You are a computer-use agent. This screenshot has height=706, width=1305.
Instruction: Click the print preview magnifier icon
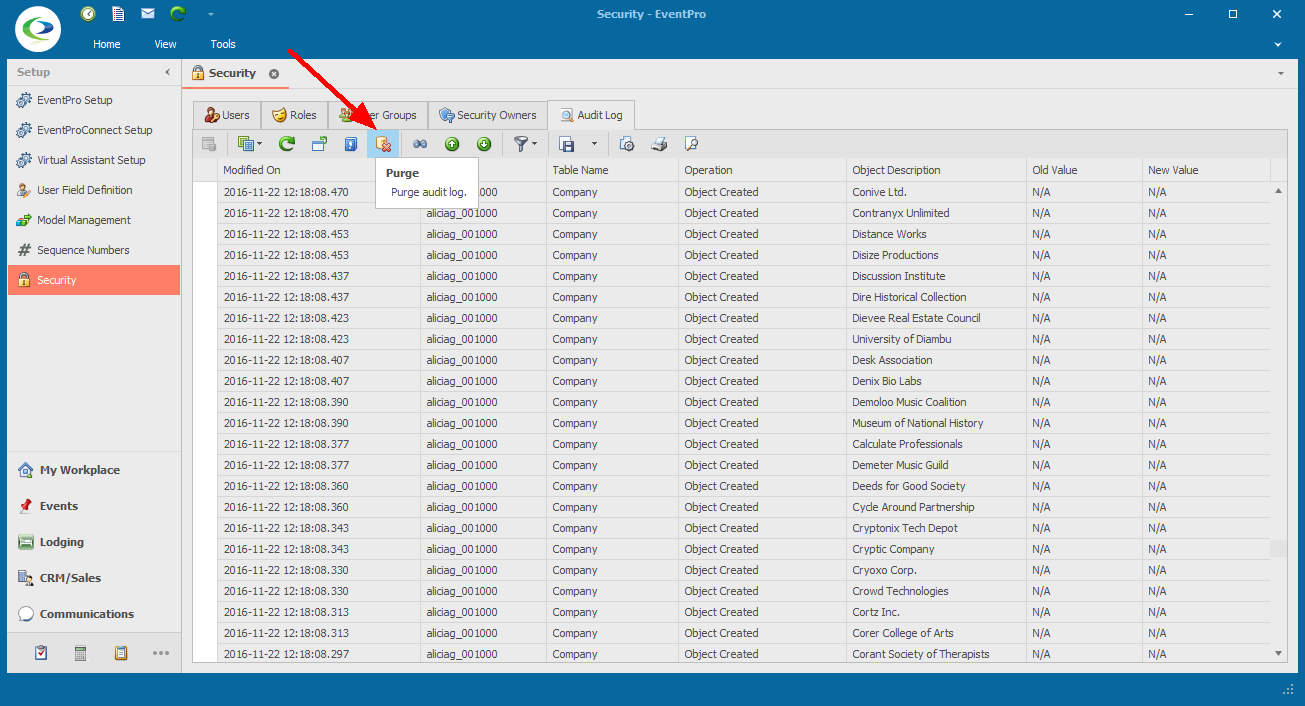(x=691, y=144)
